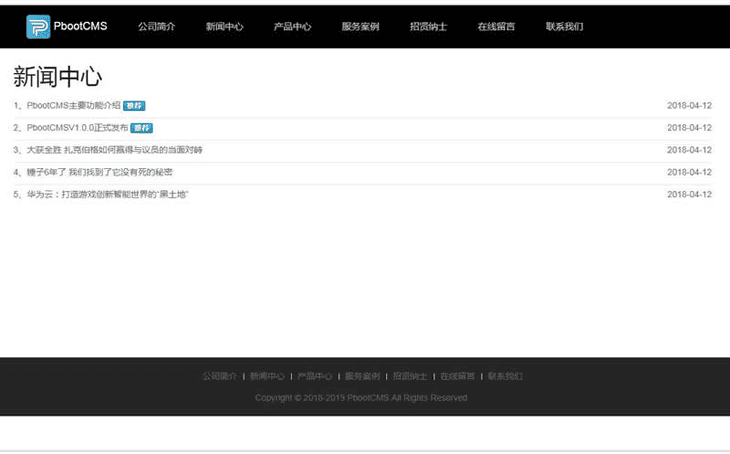Follow footer link 公司简介
730x454 pixels.
tap(219, 376)
